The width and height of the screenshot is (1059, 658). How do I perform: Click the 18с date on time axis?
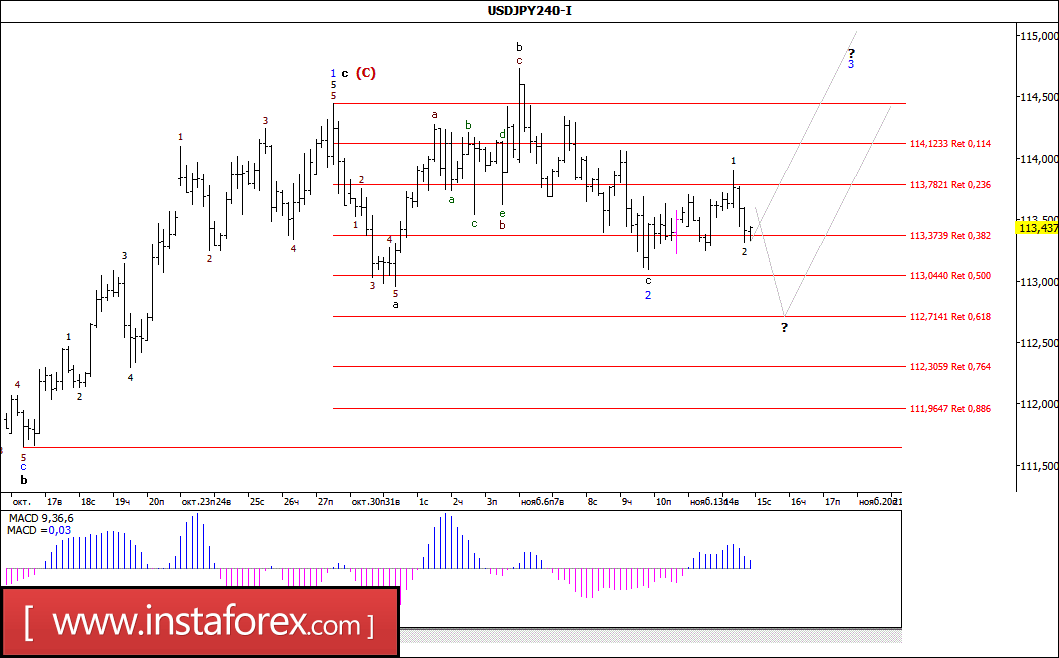(x=88, y=502)
